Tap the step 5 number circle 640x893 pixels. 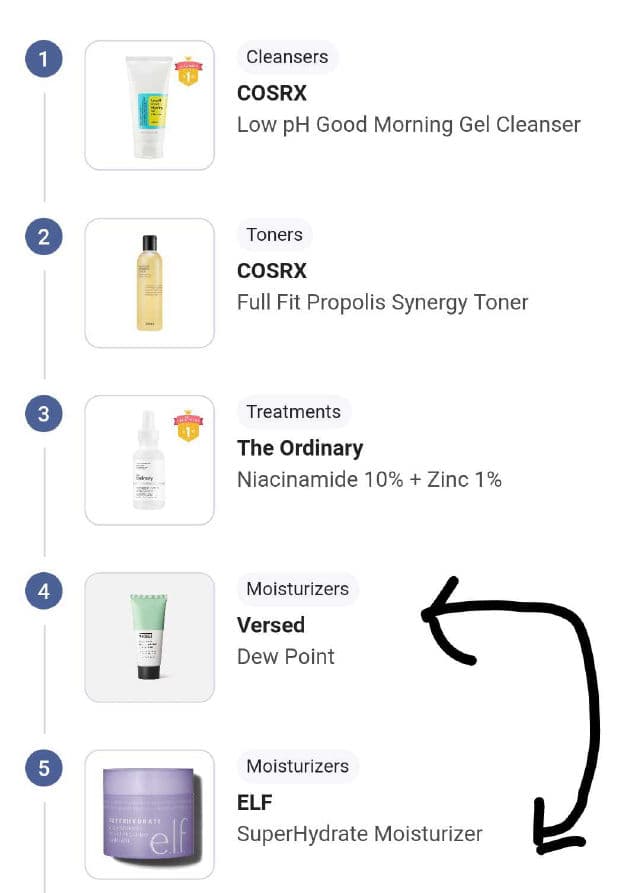pyautogui.click(x=43, y=768)
